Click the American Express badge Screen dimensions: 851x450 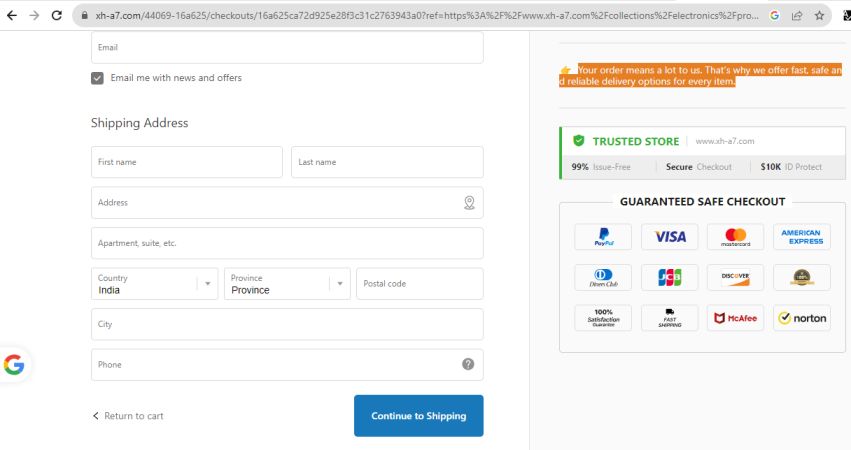coord(801,237)
